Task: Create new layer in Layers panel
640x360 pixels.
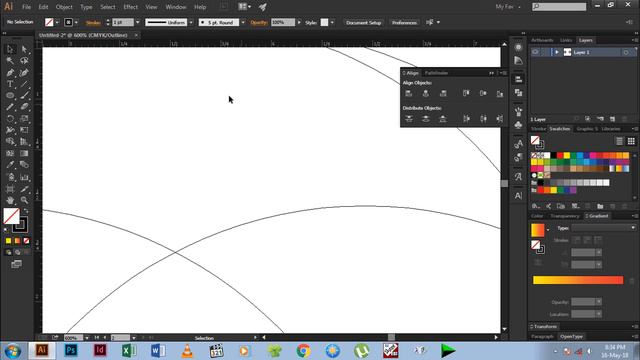Action: (612, 119)
